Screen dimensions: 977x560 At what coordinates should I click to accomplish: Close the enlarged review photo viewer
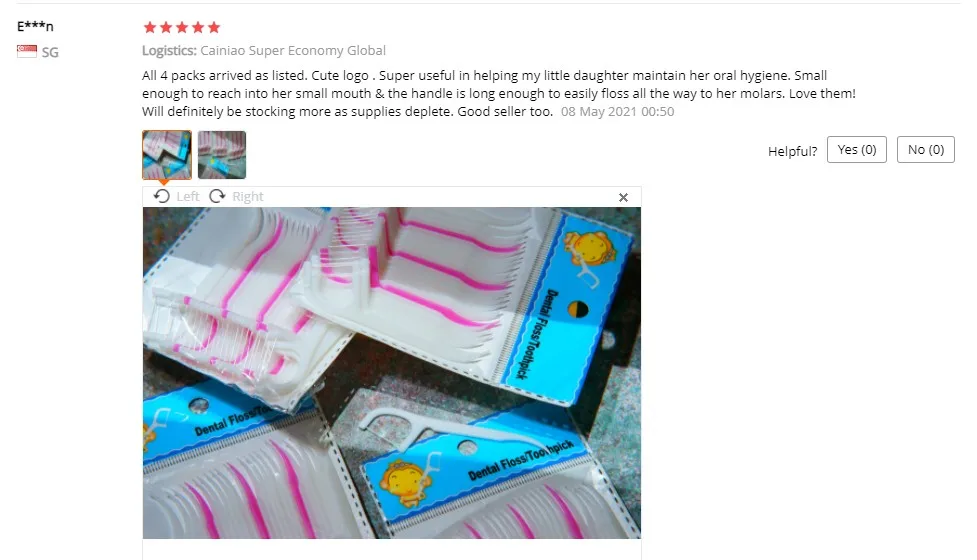click(623, 197)
